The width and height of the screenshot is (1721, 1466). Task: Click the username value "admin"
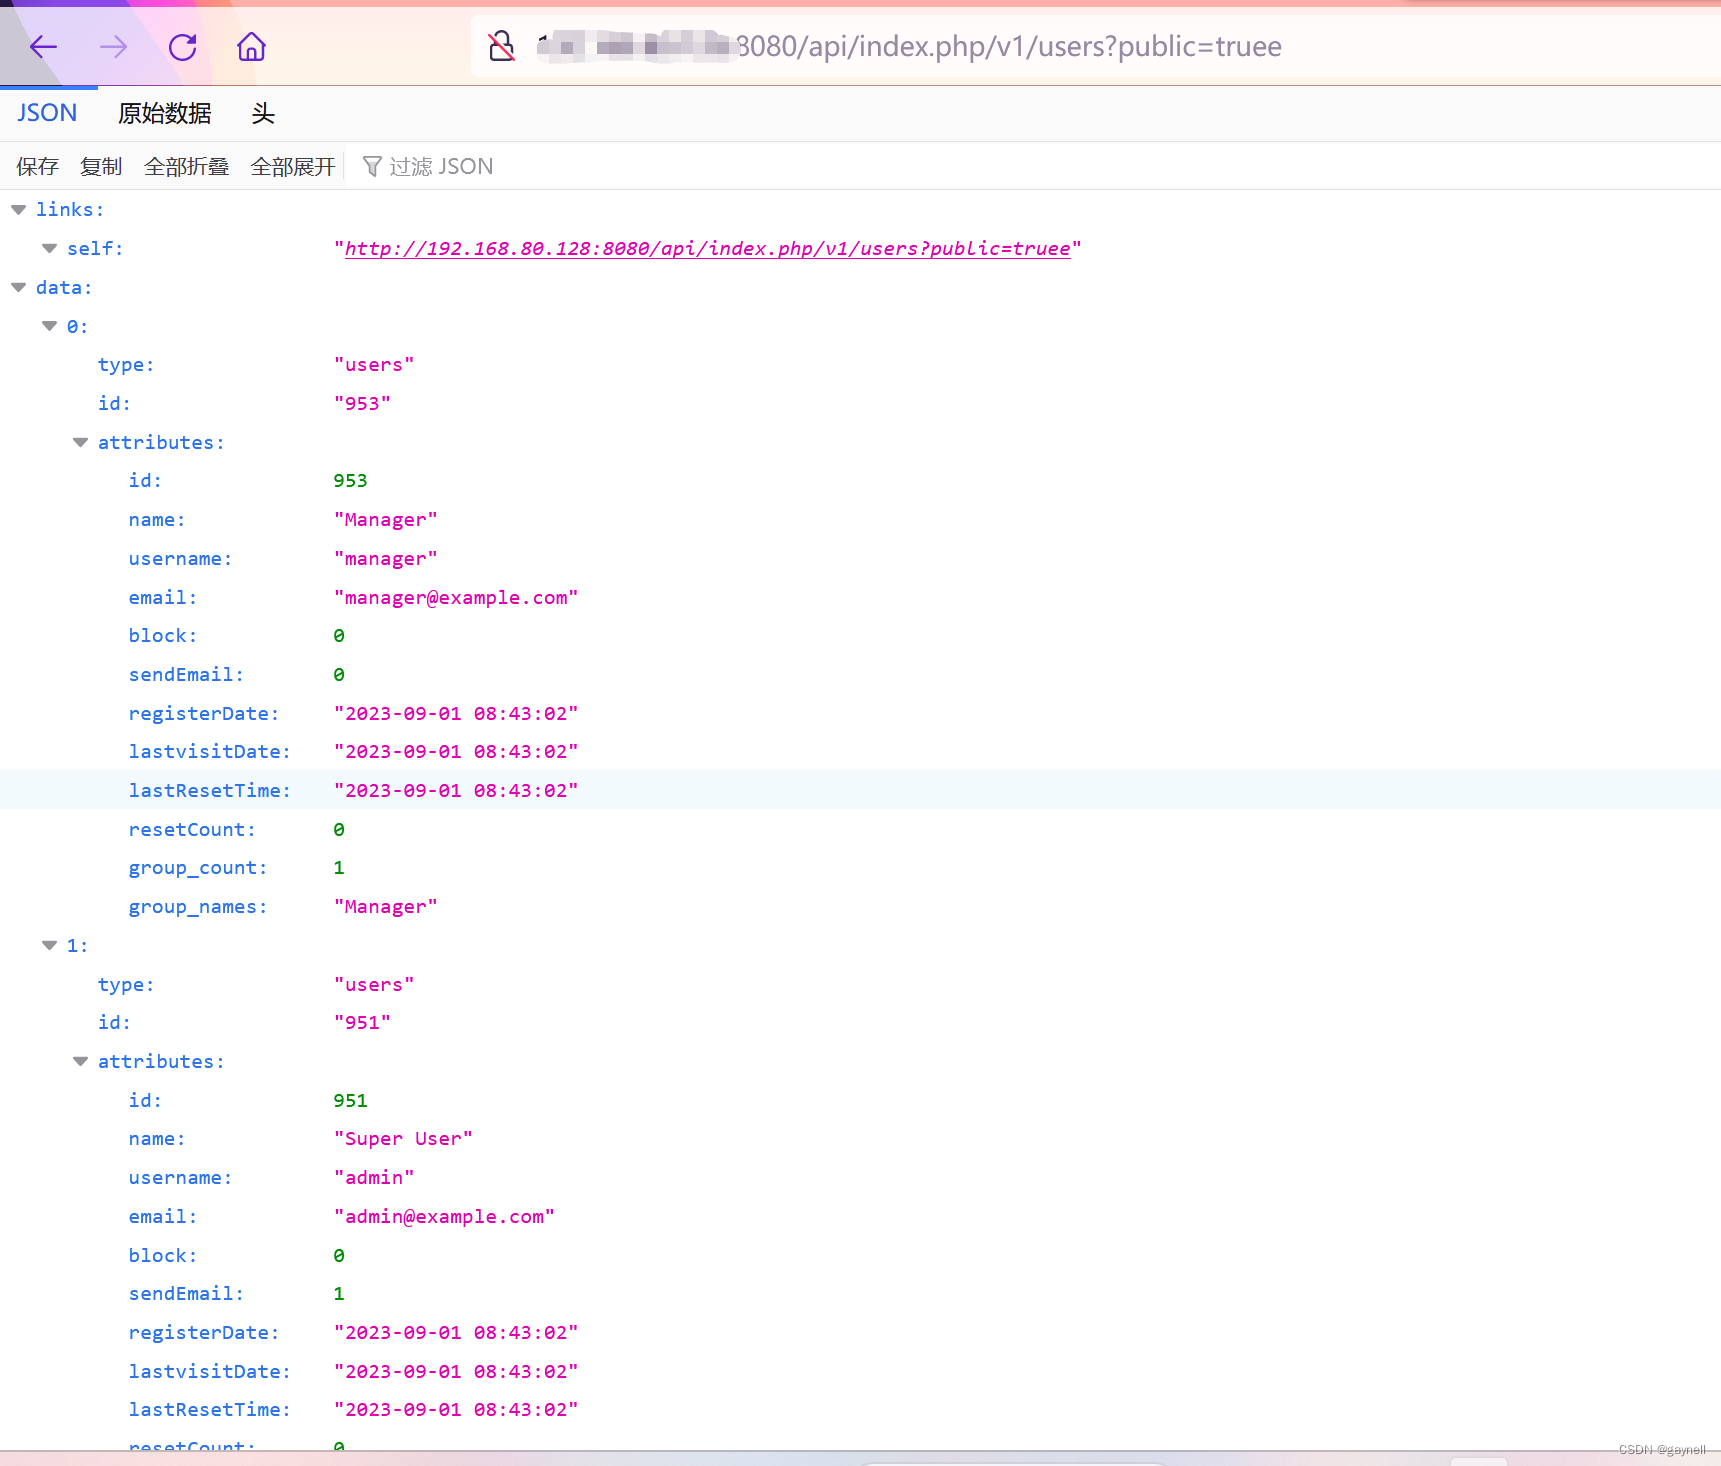(x=373, y=1178)
